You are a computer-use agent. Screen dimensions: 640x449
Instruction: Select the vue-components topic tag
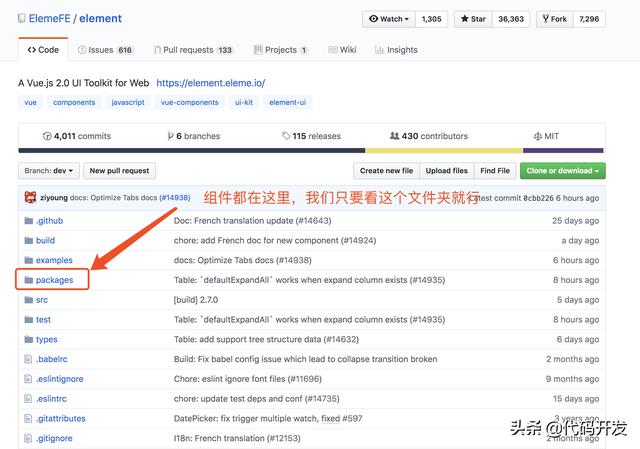pos(189,102)
